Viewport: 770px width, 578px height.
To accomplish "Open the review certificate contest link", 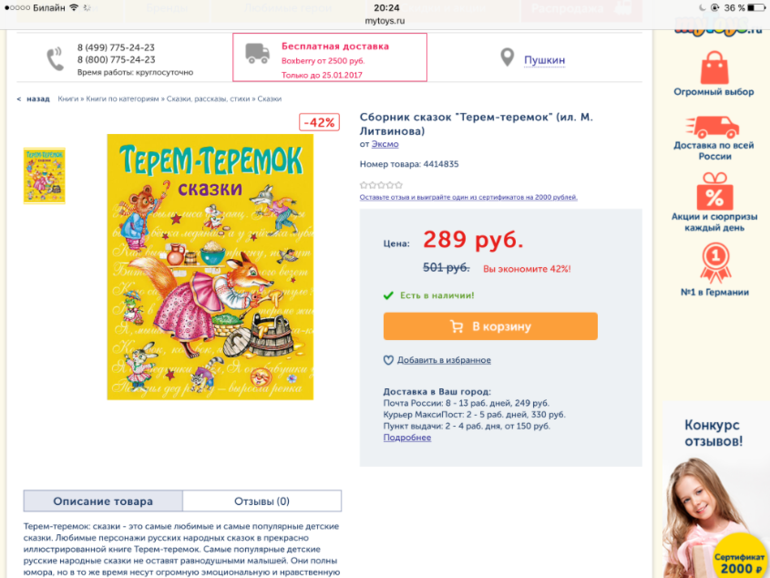I will (x=468, y=197).
